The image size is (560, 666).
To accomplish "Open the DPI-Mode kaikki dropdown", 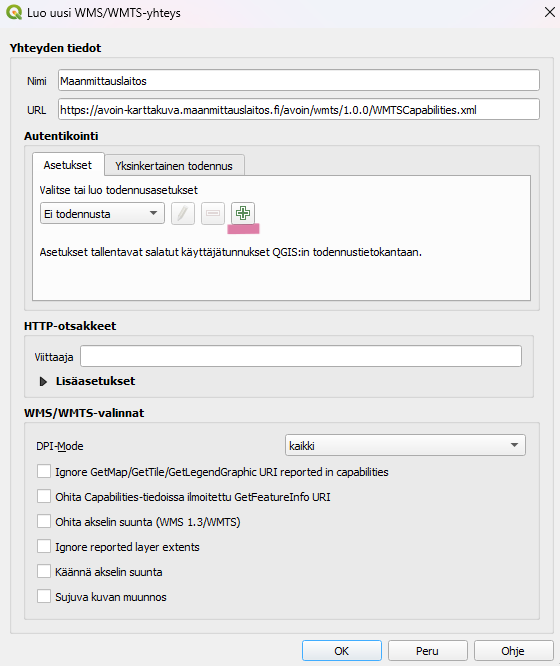I will click(x=405, y=445).
